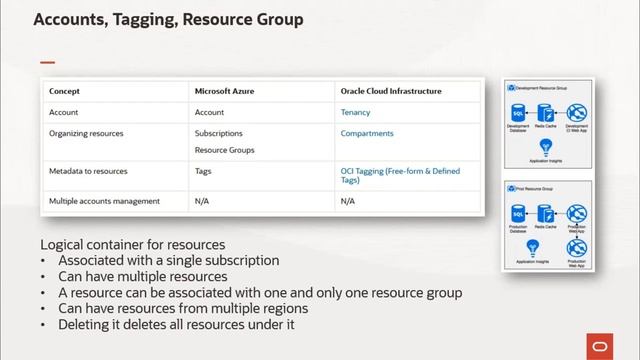Click the 'Prod Resource Group' label
The width and height of the screenshot is (640, 360).
(x=534, y=189)
